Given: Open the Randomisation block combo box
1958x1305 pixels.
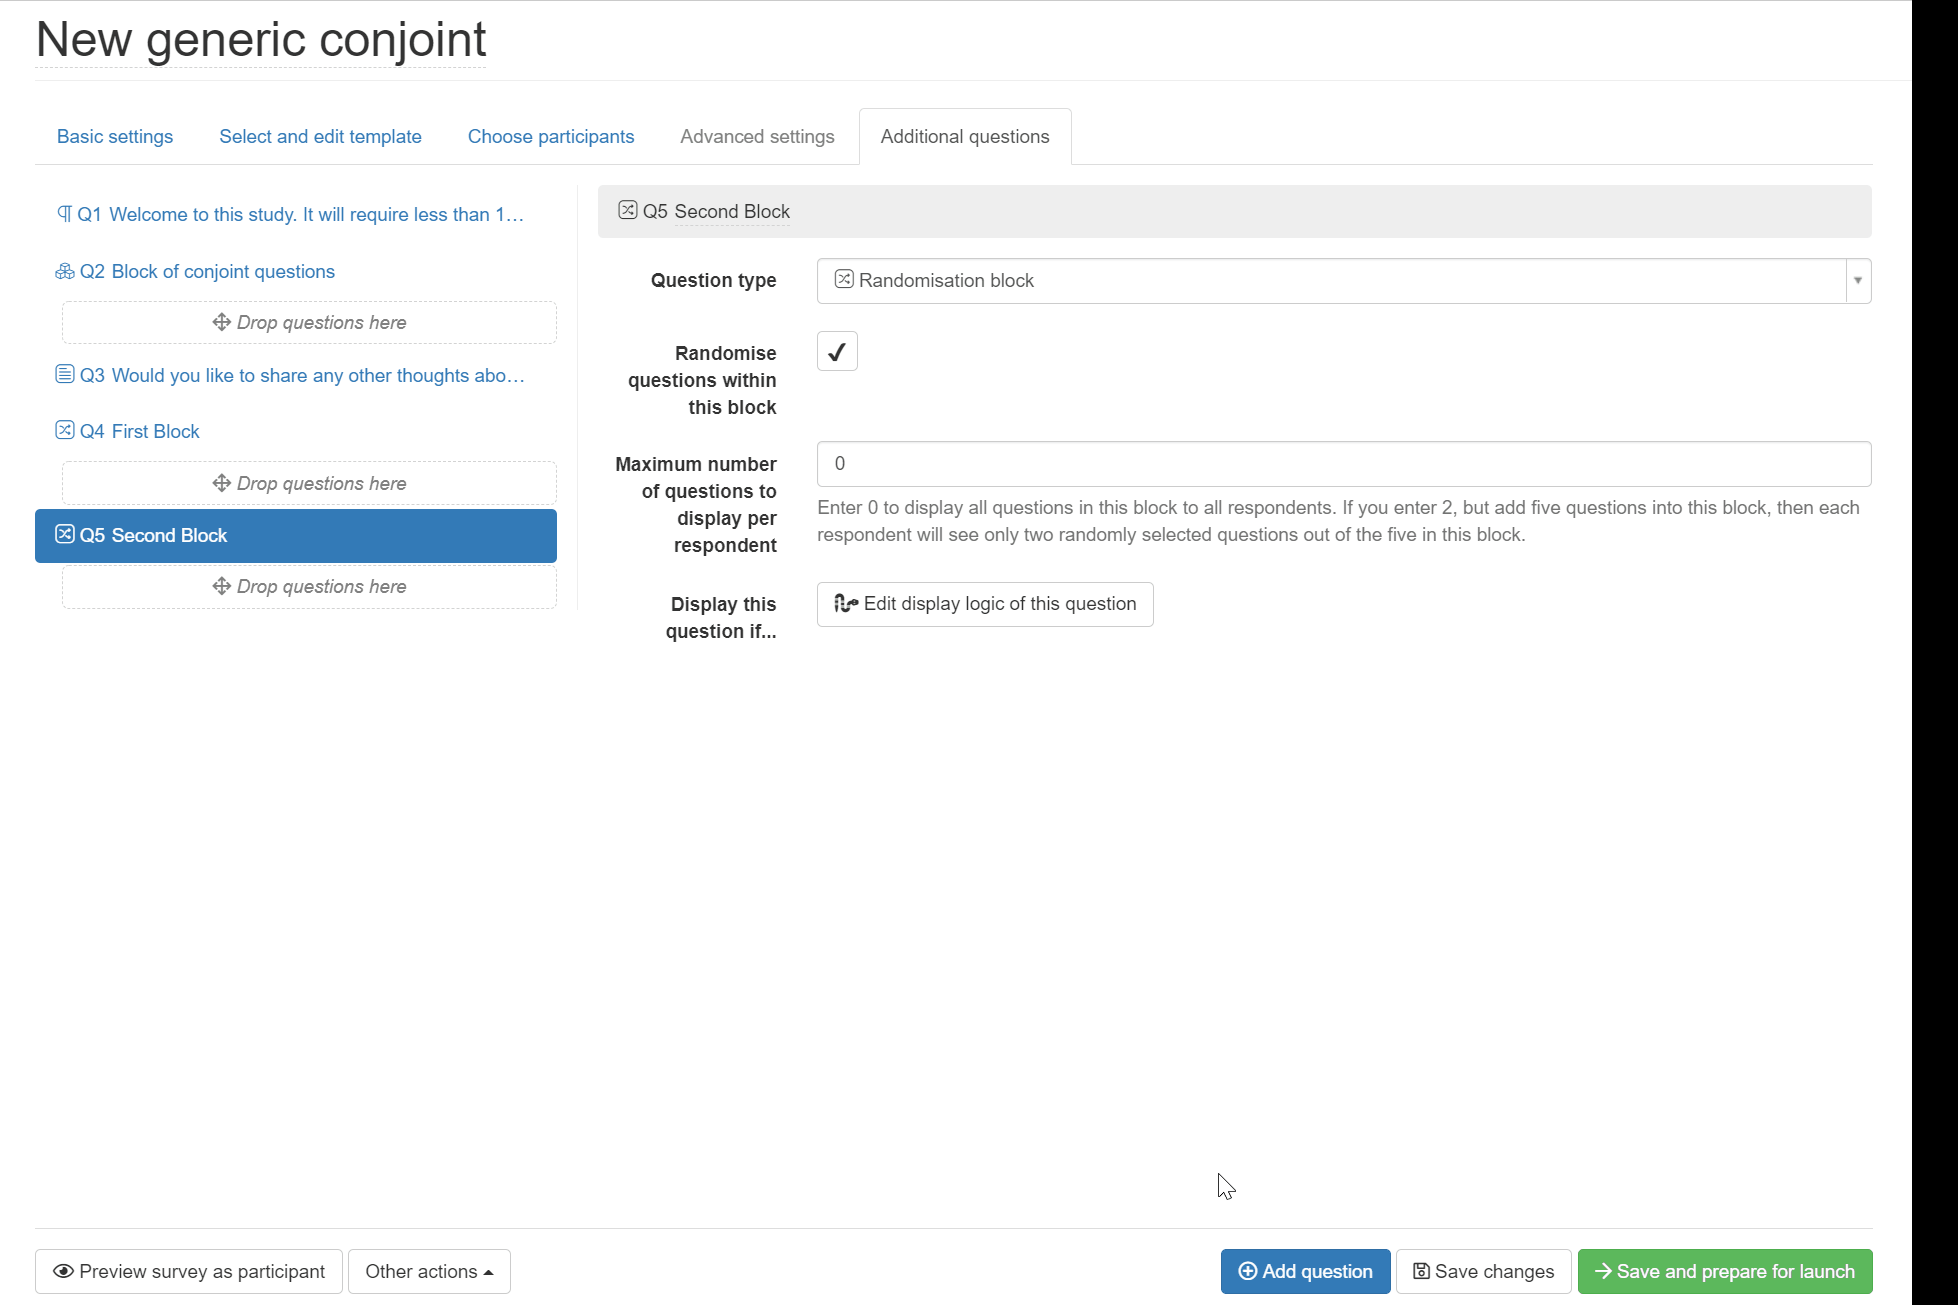Looking at the screenshot, I should [x=1344, y=281].
